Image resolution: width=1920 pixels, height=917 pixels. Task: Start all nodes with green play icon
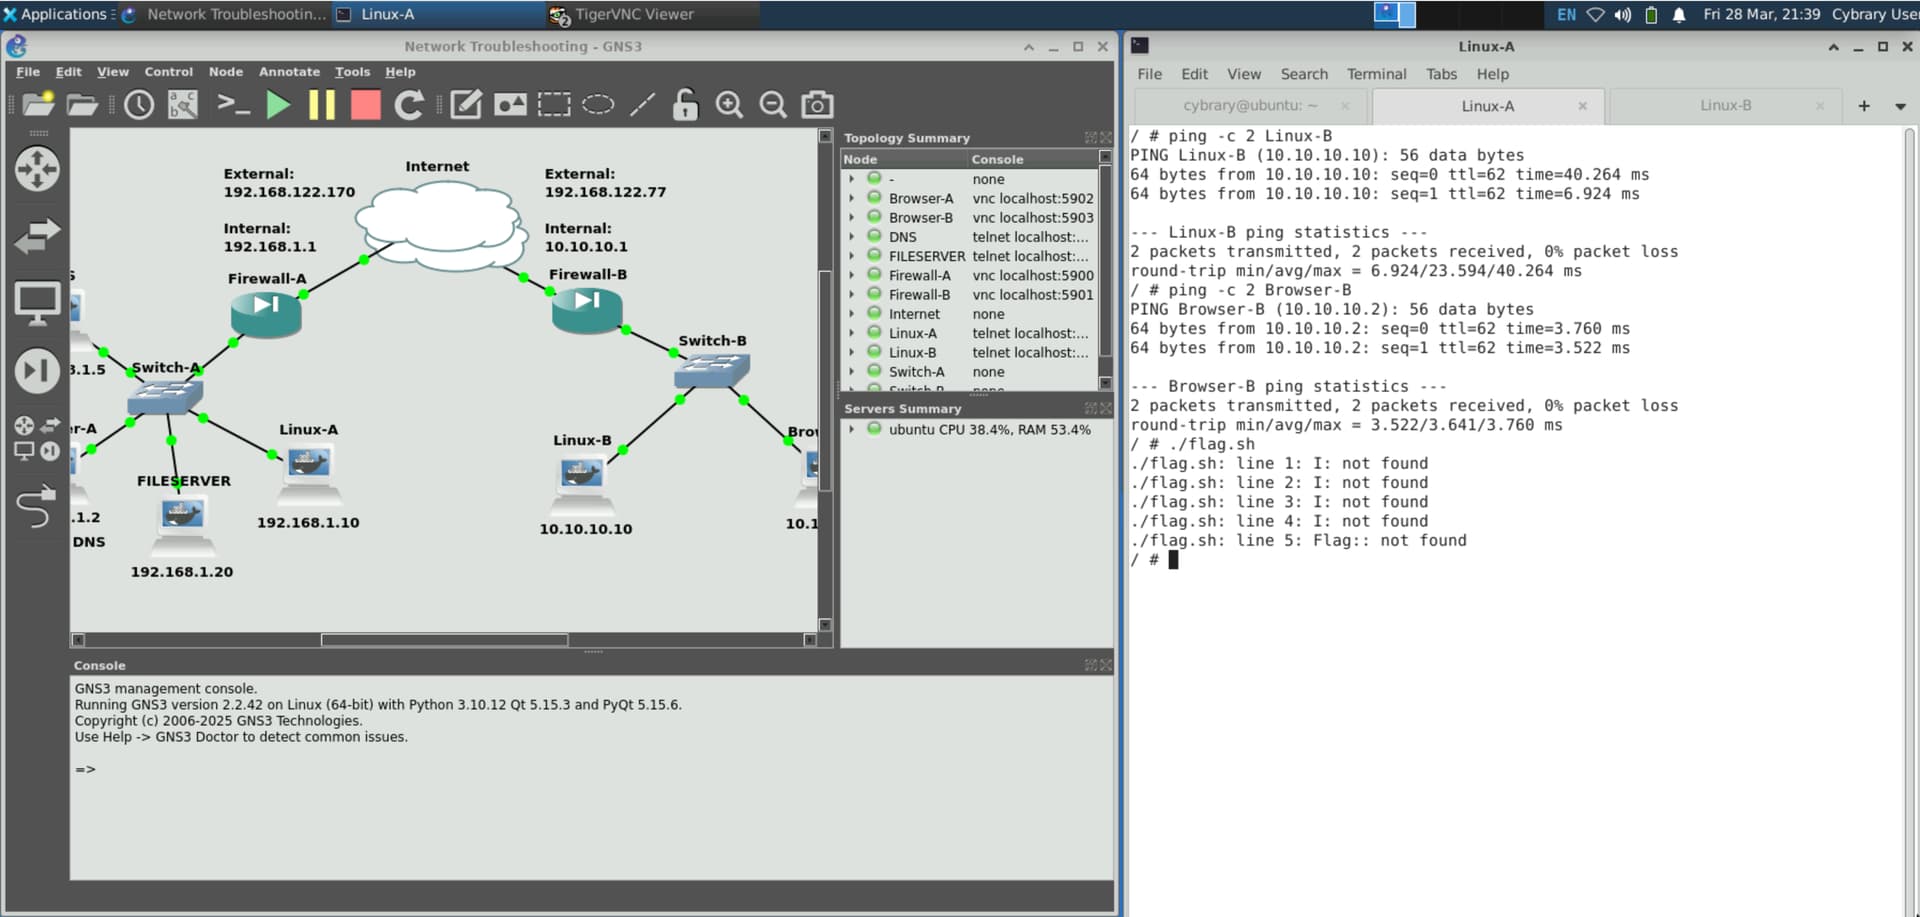(x=278, y=105)
